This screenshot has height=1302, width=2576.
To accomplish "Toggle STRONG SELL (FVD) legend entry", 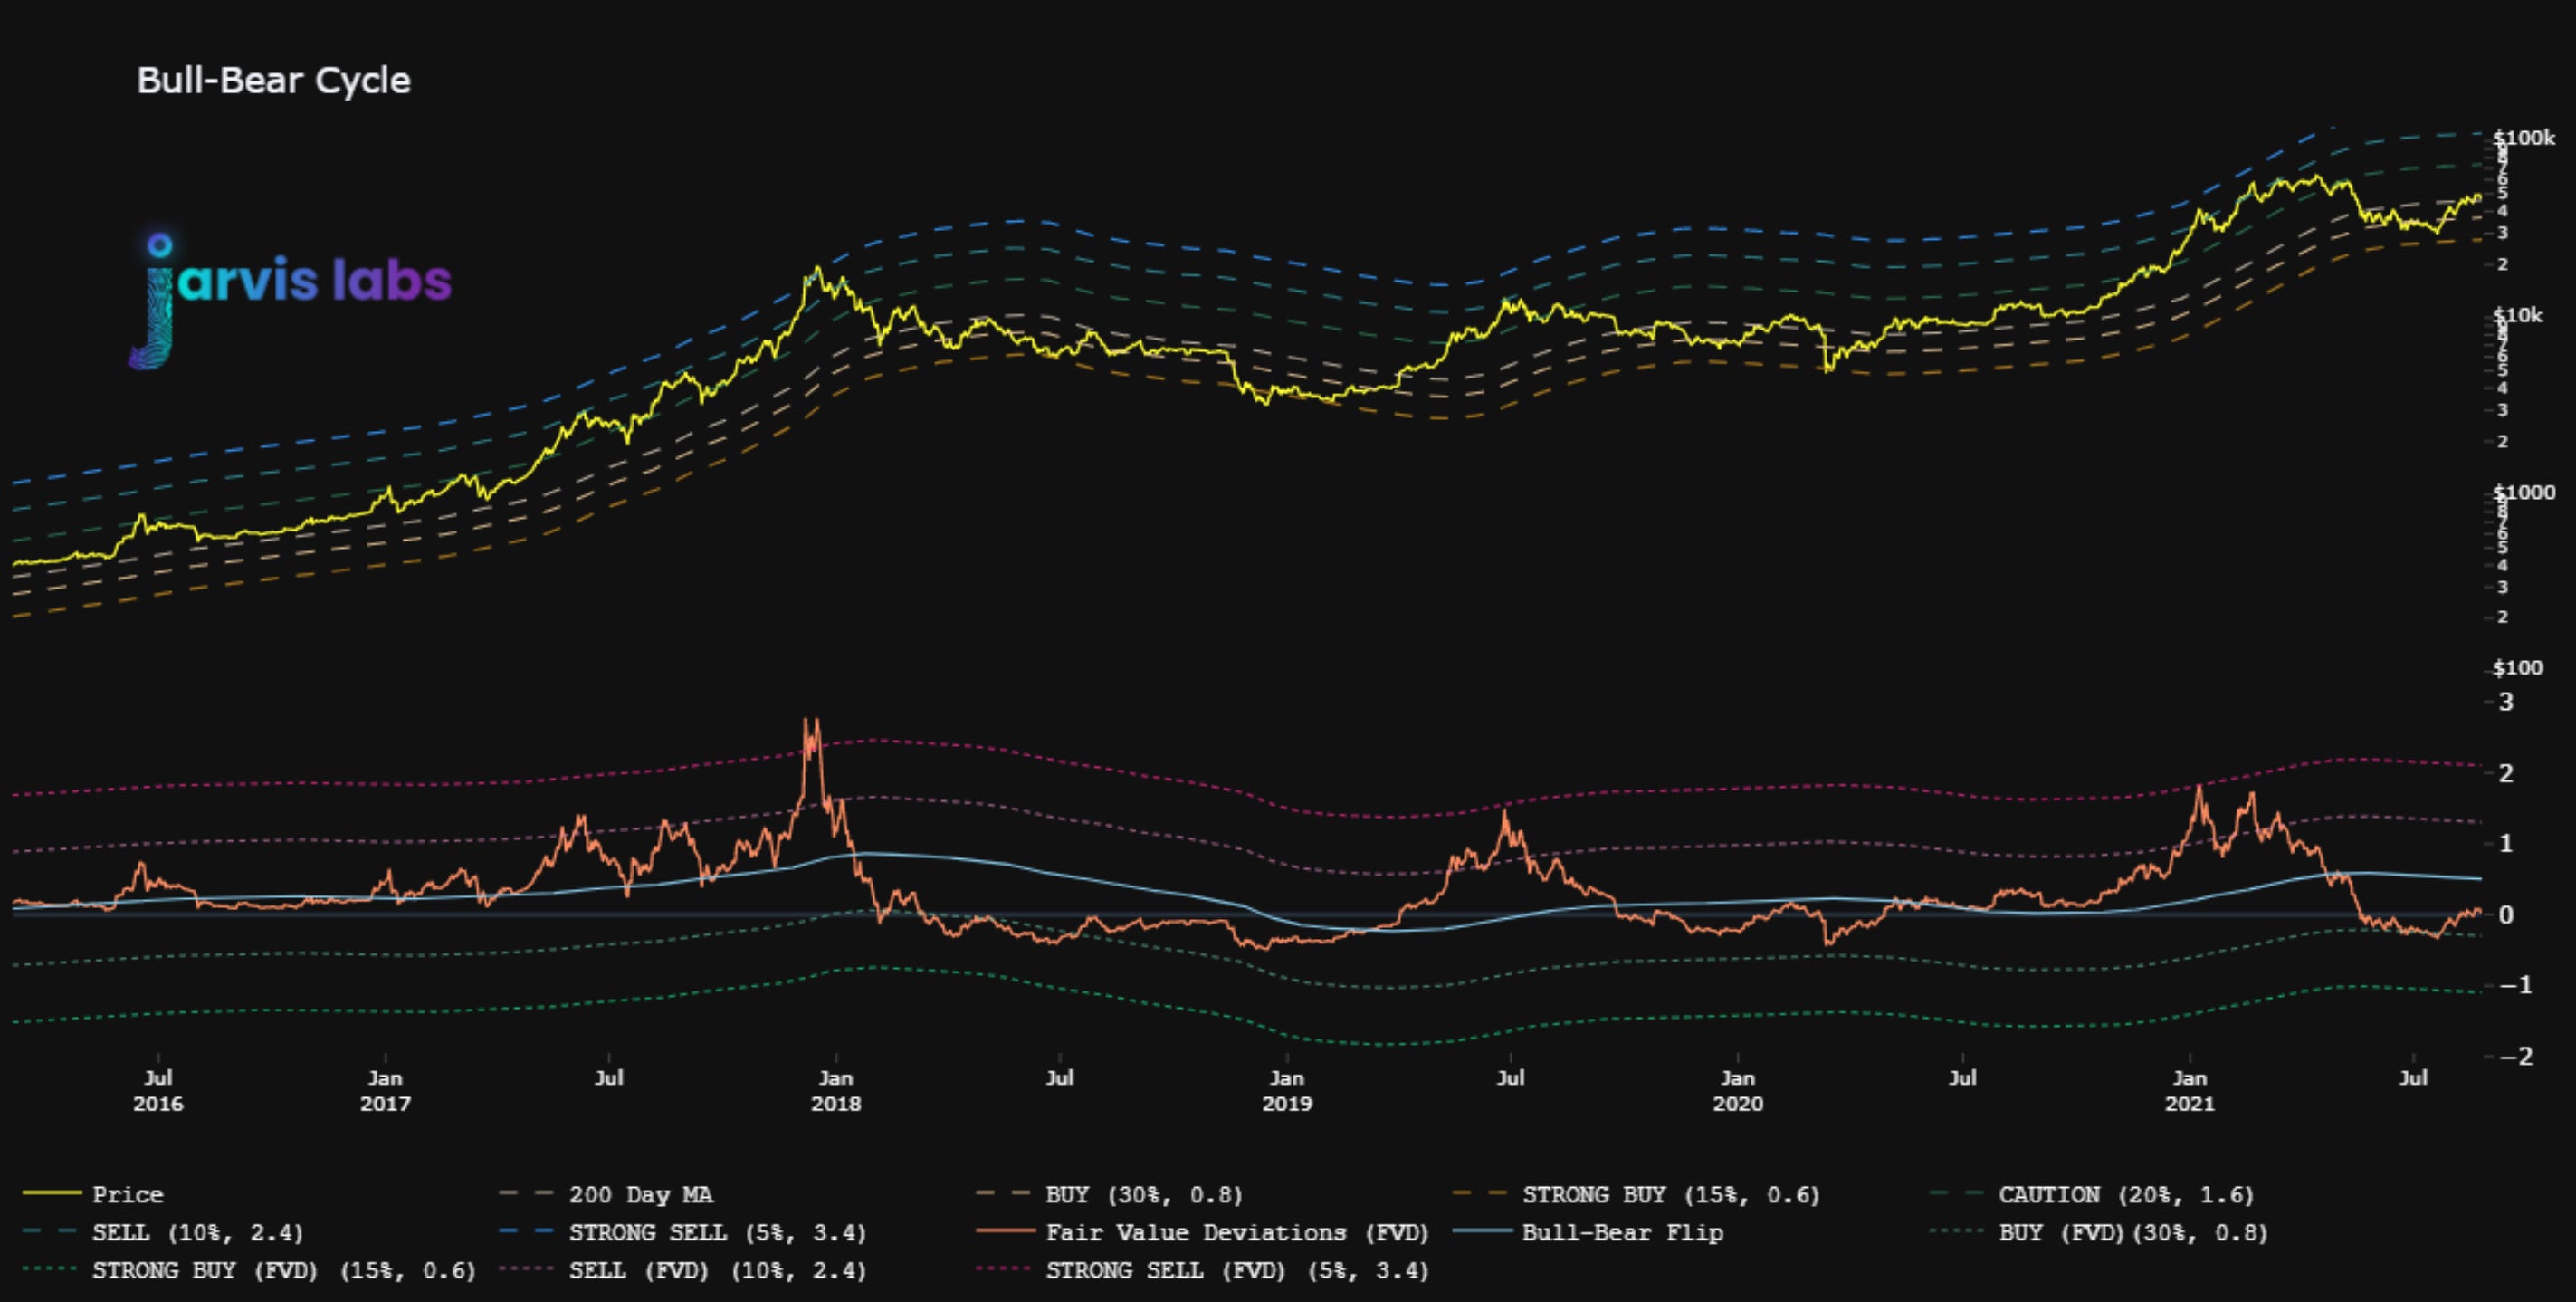I will [x=1237, y=1270].
